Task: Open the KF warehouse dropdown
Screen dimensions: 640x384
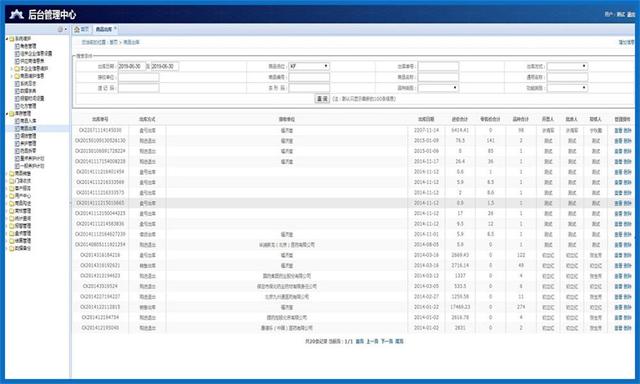Action: coord(309,66)
